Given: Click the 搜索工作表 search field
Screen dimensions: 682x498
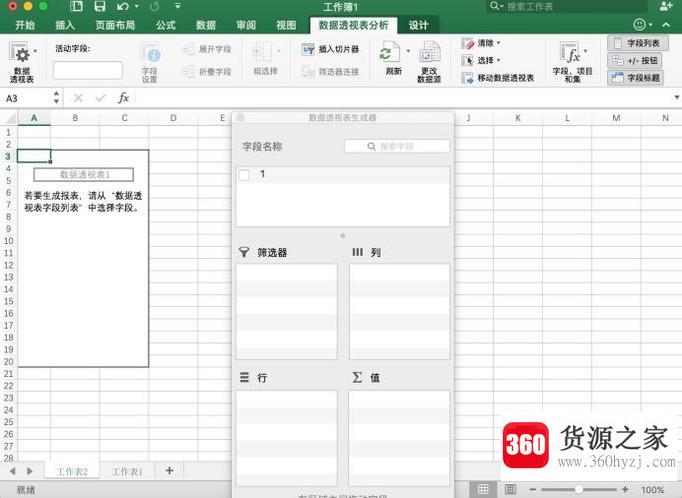Looking at the screenshot, I should click(x=567, y=7).
